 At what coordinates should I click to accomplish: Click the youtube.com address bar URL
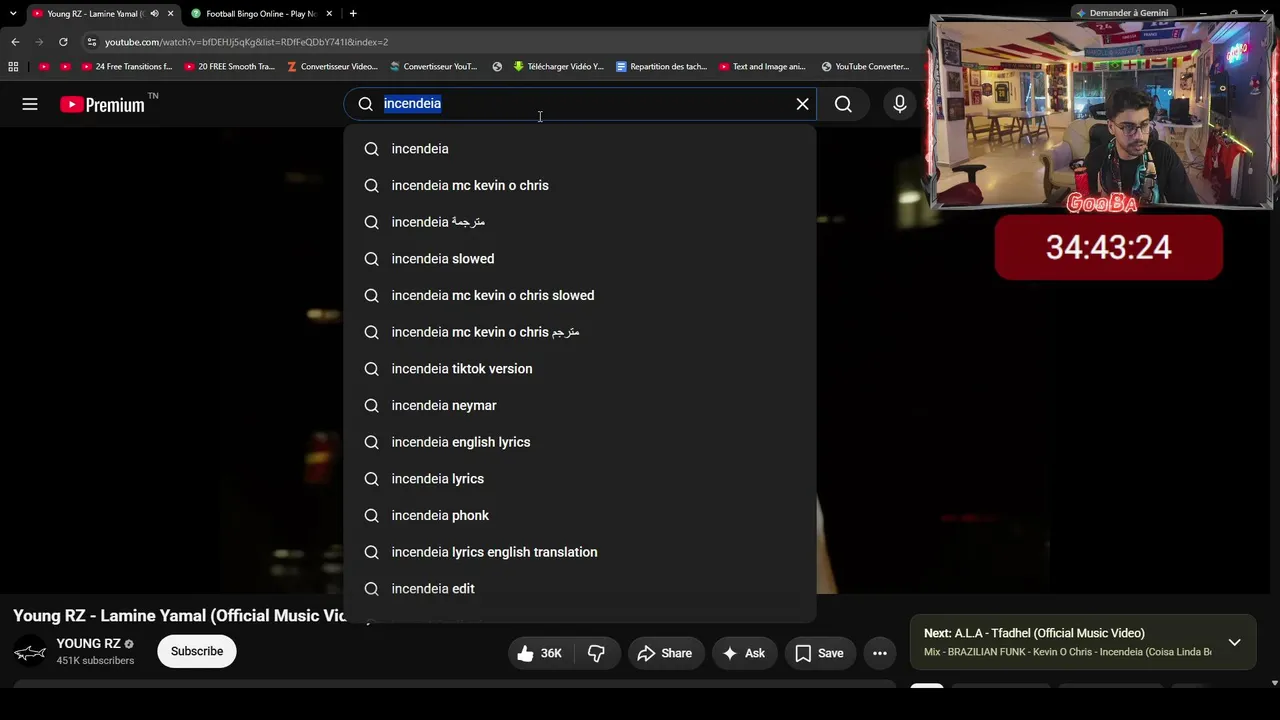[x=246, y=42]
